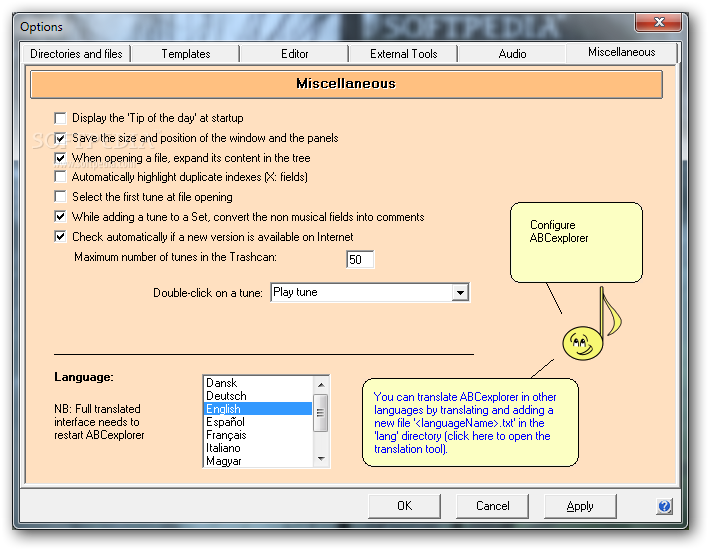
Task: Switch to the Audio tab
Action: tap(512, 54)
